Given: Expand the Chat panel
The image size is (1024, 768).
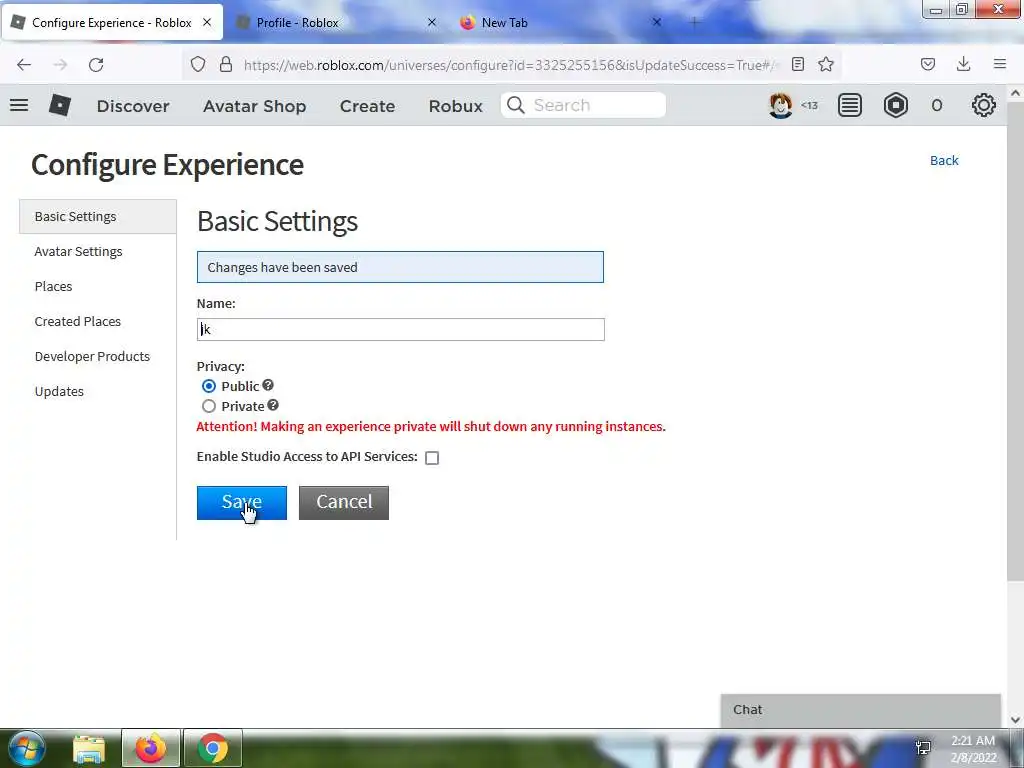Looking at the screenshot, I should (861, 710).
